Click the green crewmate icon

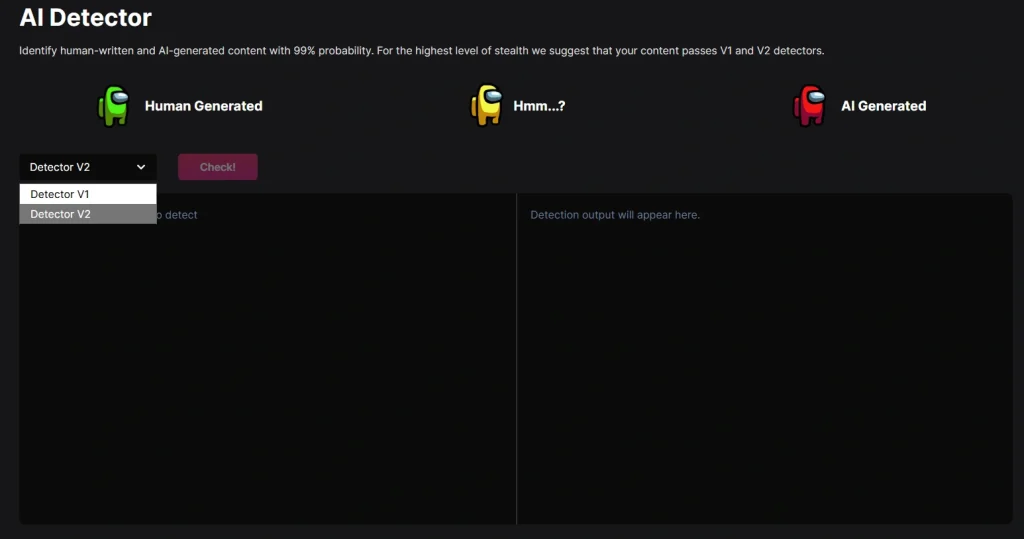[113, 106]
